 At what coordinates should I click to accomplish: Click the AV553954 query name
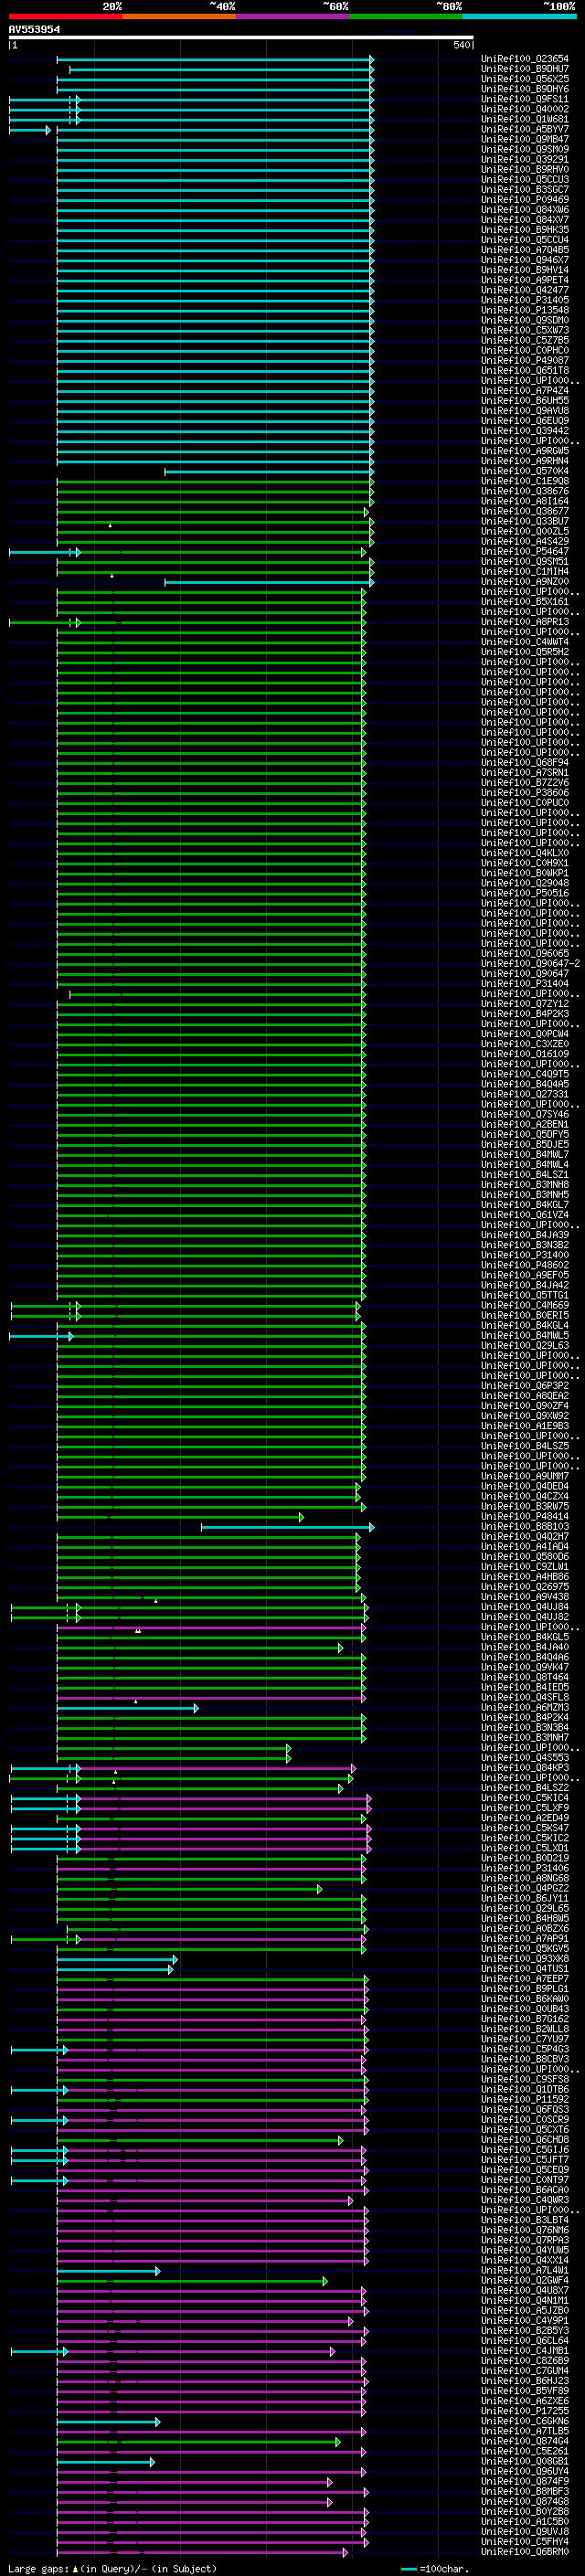click(35, 29)
